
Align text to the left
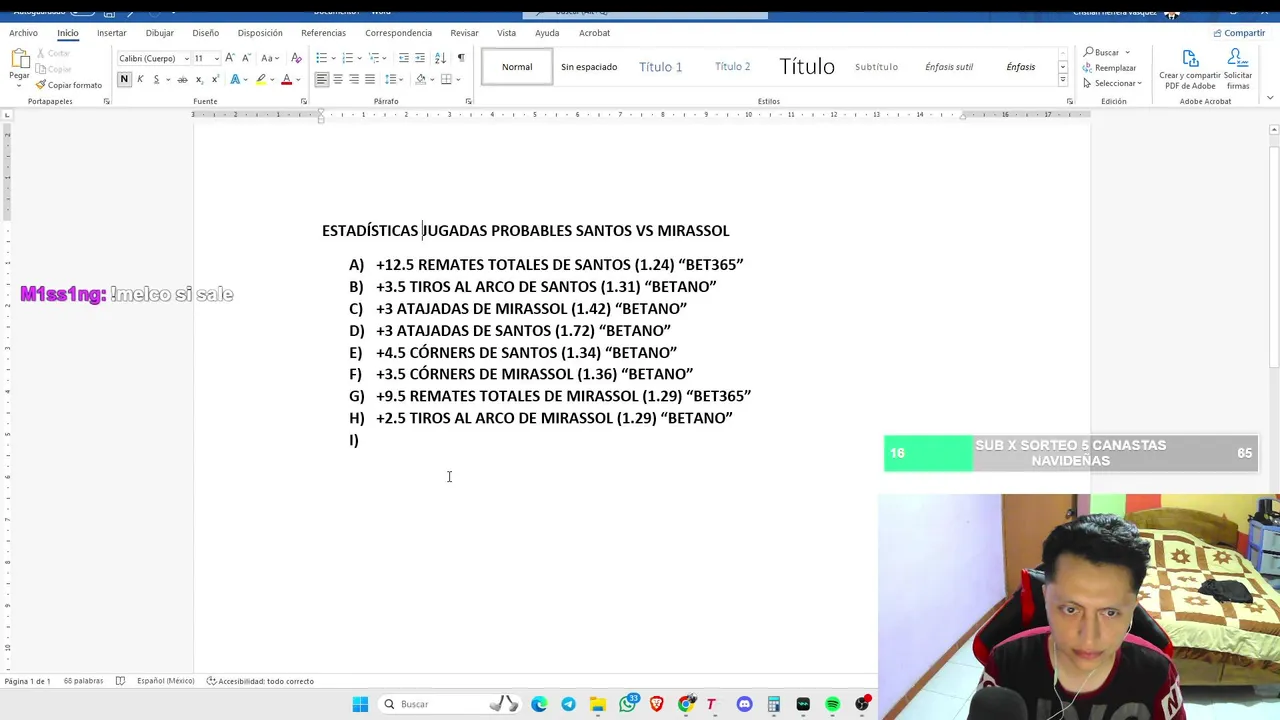[x=321, y=79]
